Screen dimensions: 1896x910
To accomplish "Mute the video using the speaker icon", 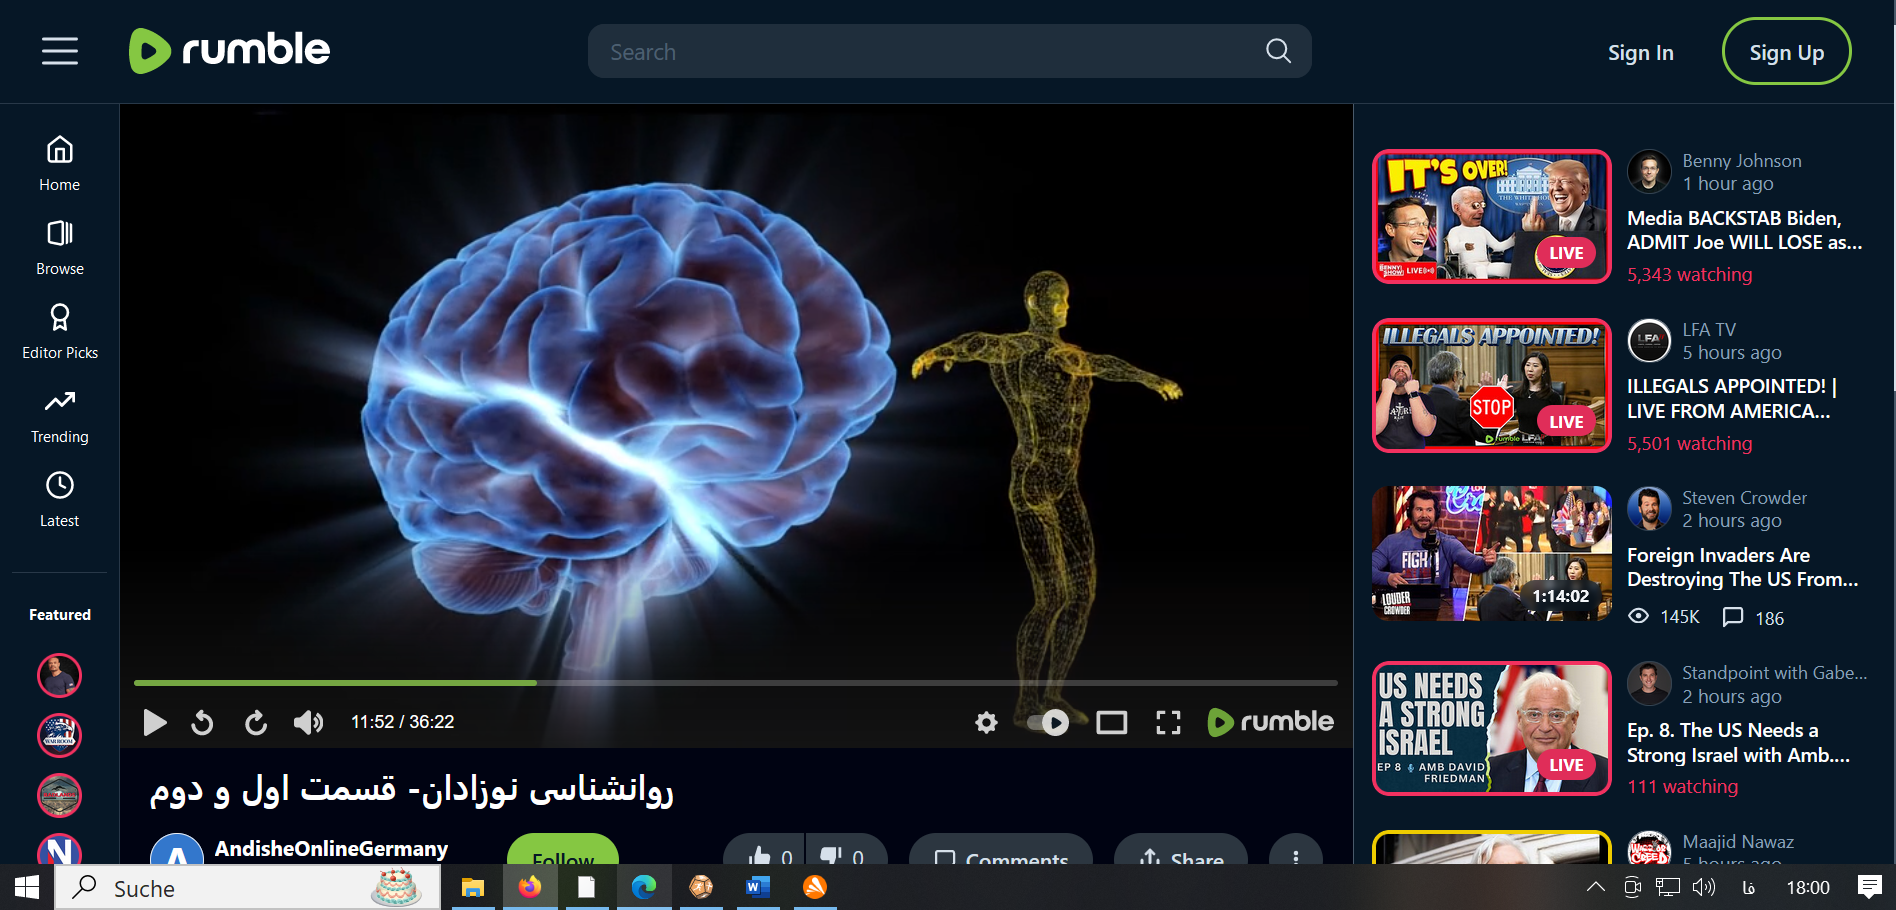I will 308,722.
